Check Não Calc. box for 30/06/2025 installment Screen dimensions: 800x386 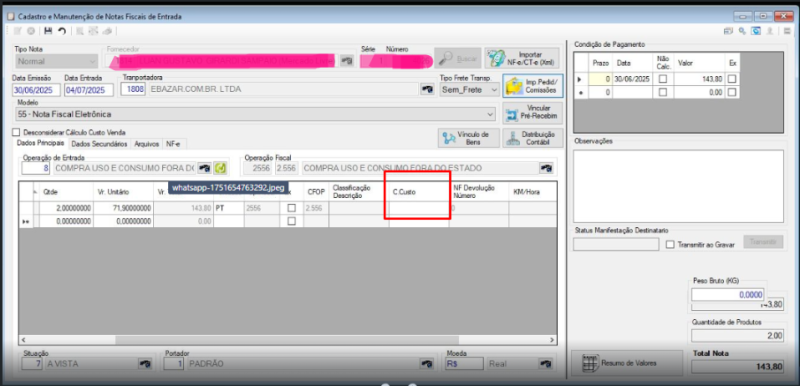tap(663, 79)
